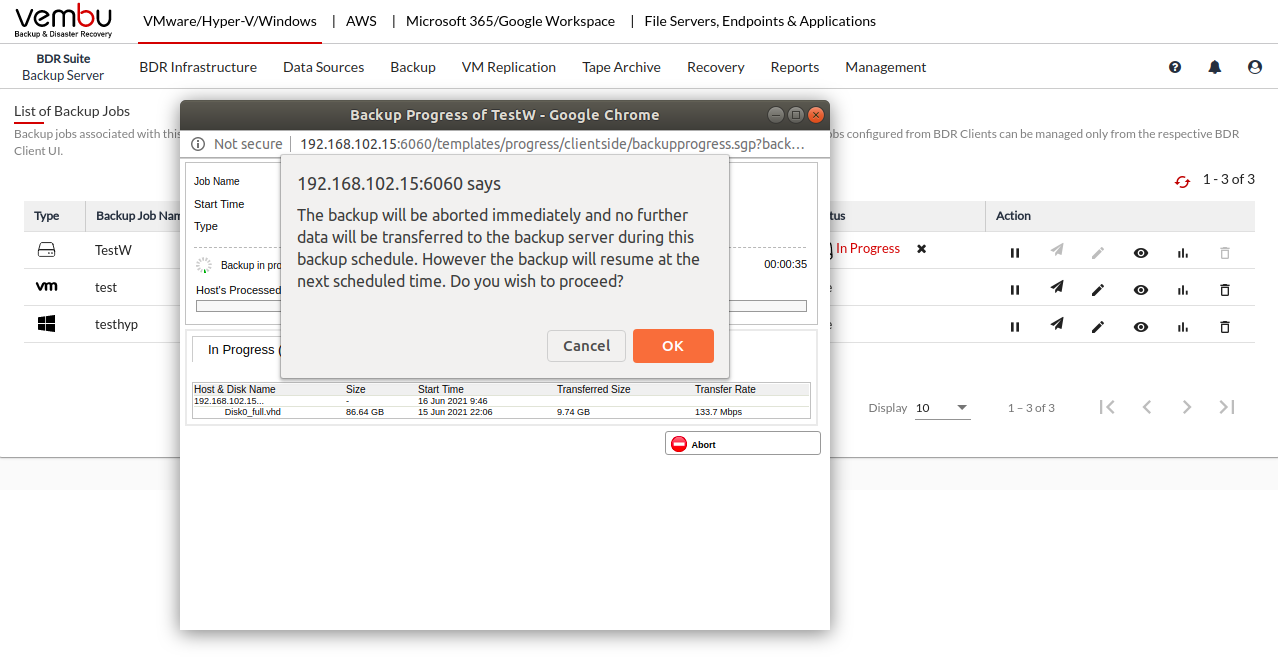1278x668 pixels.
Task: Select Microsoft 365/Google Workspace tab
Action: point(510,21)
